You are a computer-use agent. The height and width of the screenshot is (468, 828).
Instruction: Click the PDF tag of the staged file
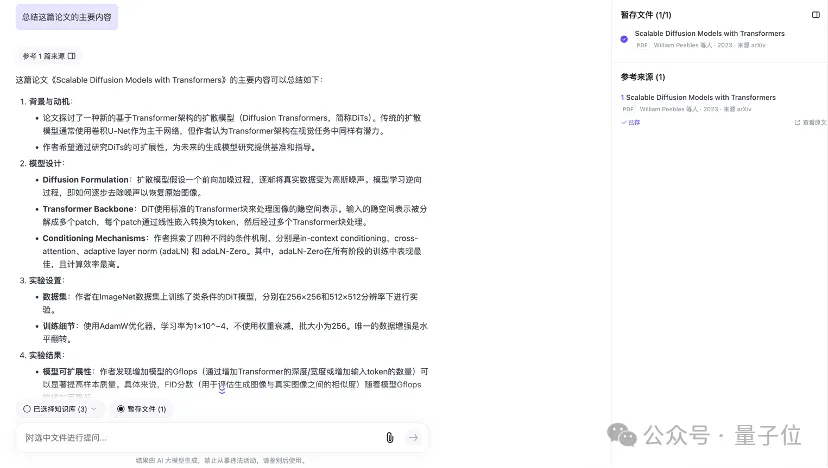pyautogui.click(x=642, y=45)
